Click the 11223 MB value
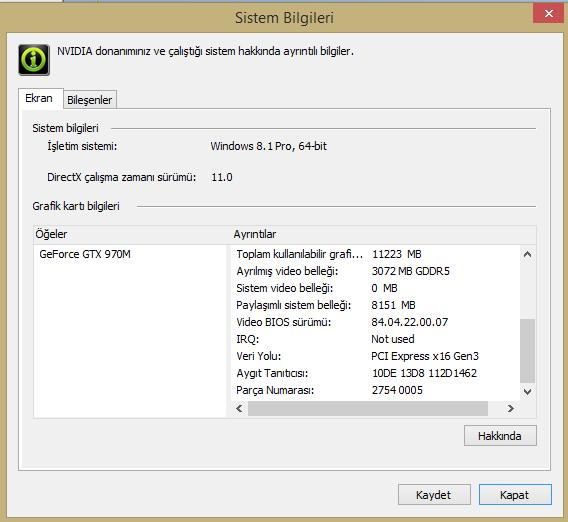 [397, 254]
